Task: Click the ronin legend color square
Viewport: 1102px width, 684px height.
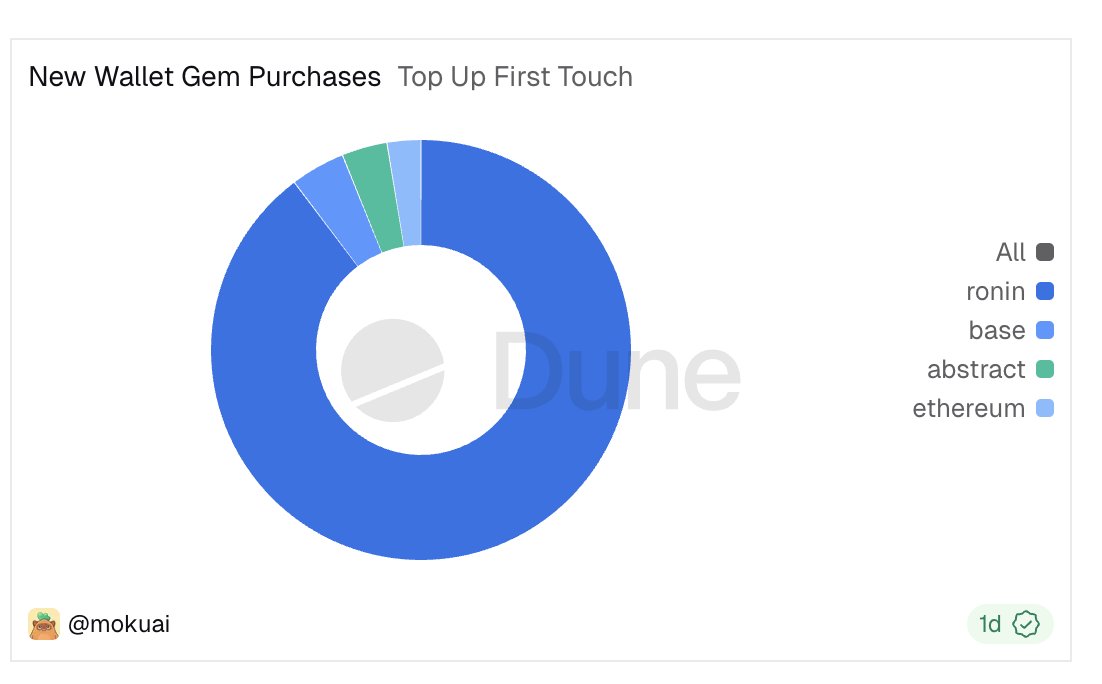Action: pyautogui.click(x=1045, y=292)
